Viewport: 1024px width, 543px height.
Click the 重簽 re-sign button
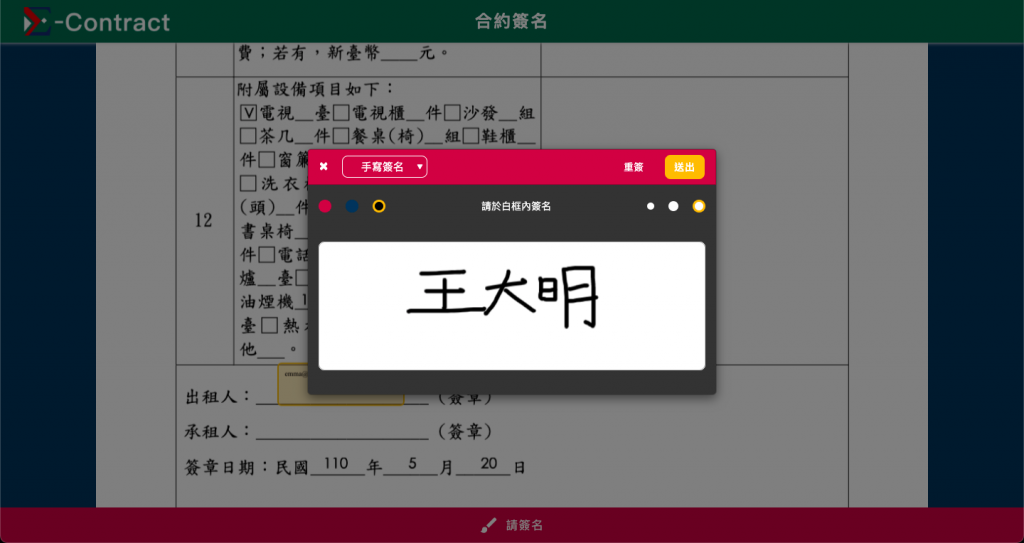(x=633, y=167)
